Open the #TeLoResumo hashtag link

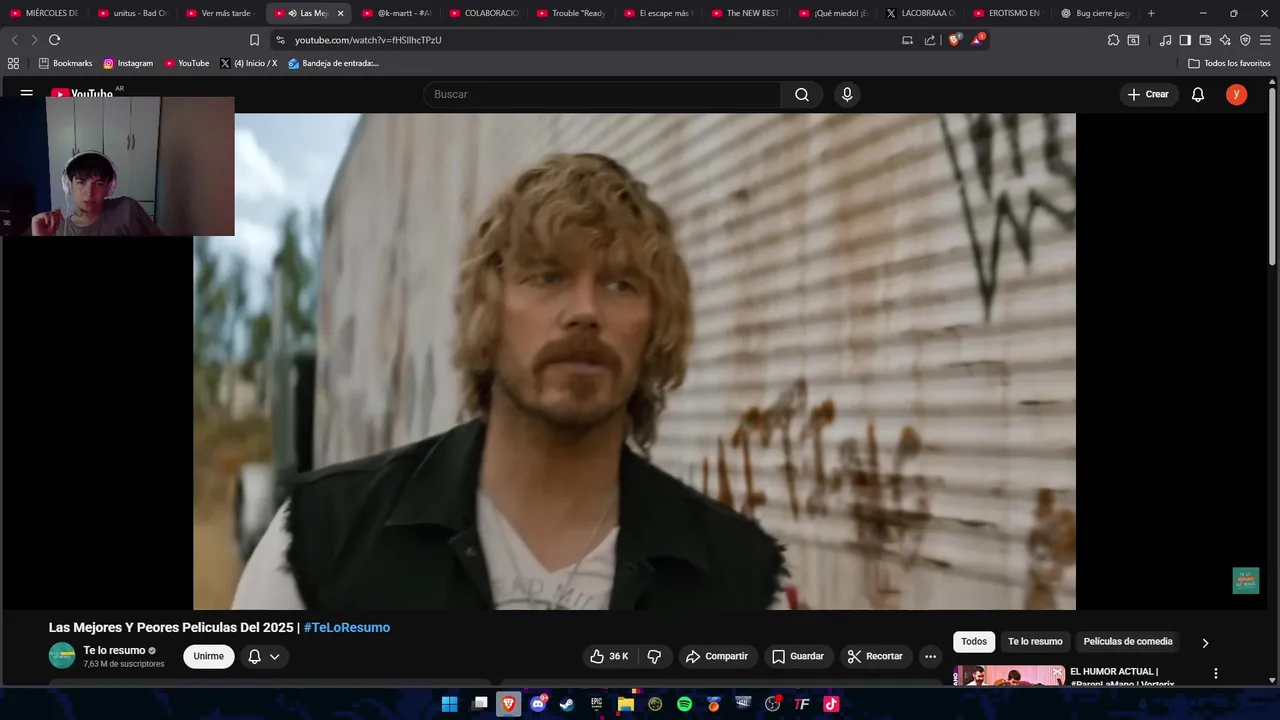347,628
